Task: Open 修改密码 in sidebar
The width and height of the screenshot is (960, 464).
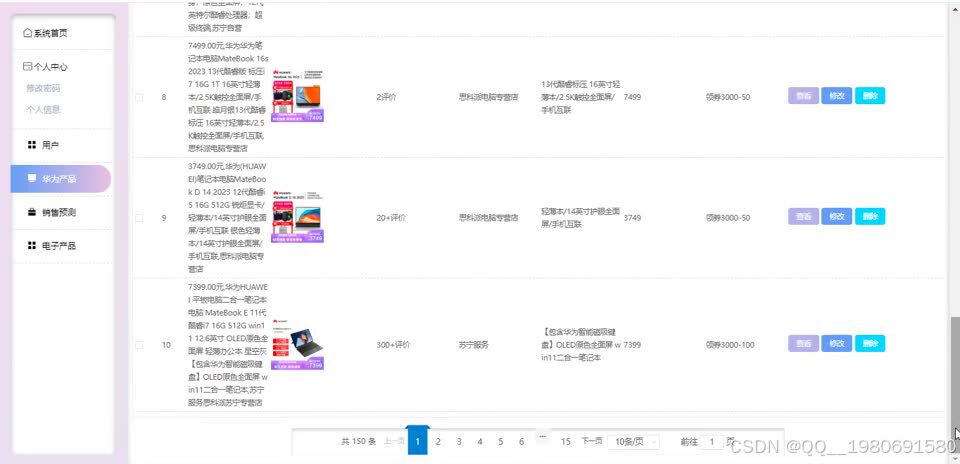Action: [43, 88]
